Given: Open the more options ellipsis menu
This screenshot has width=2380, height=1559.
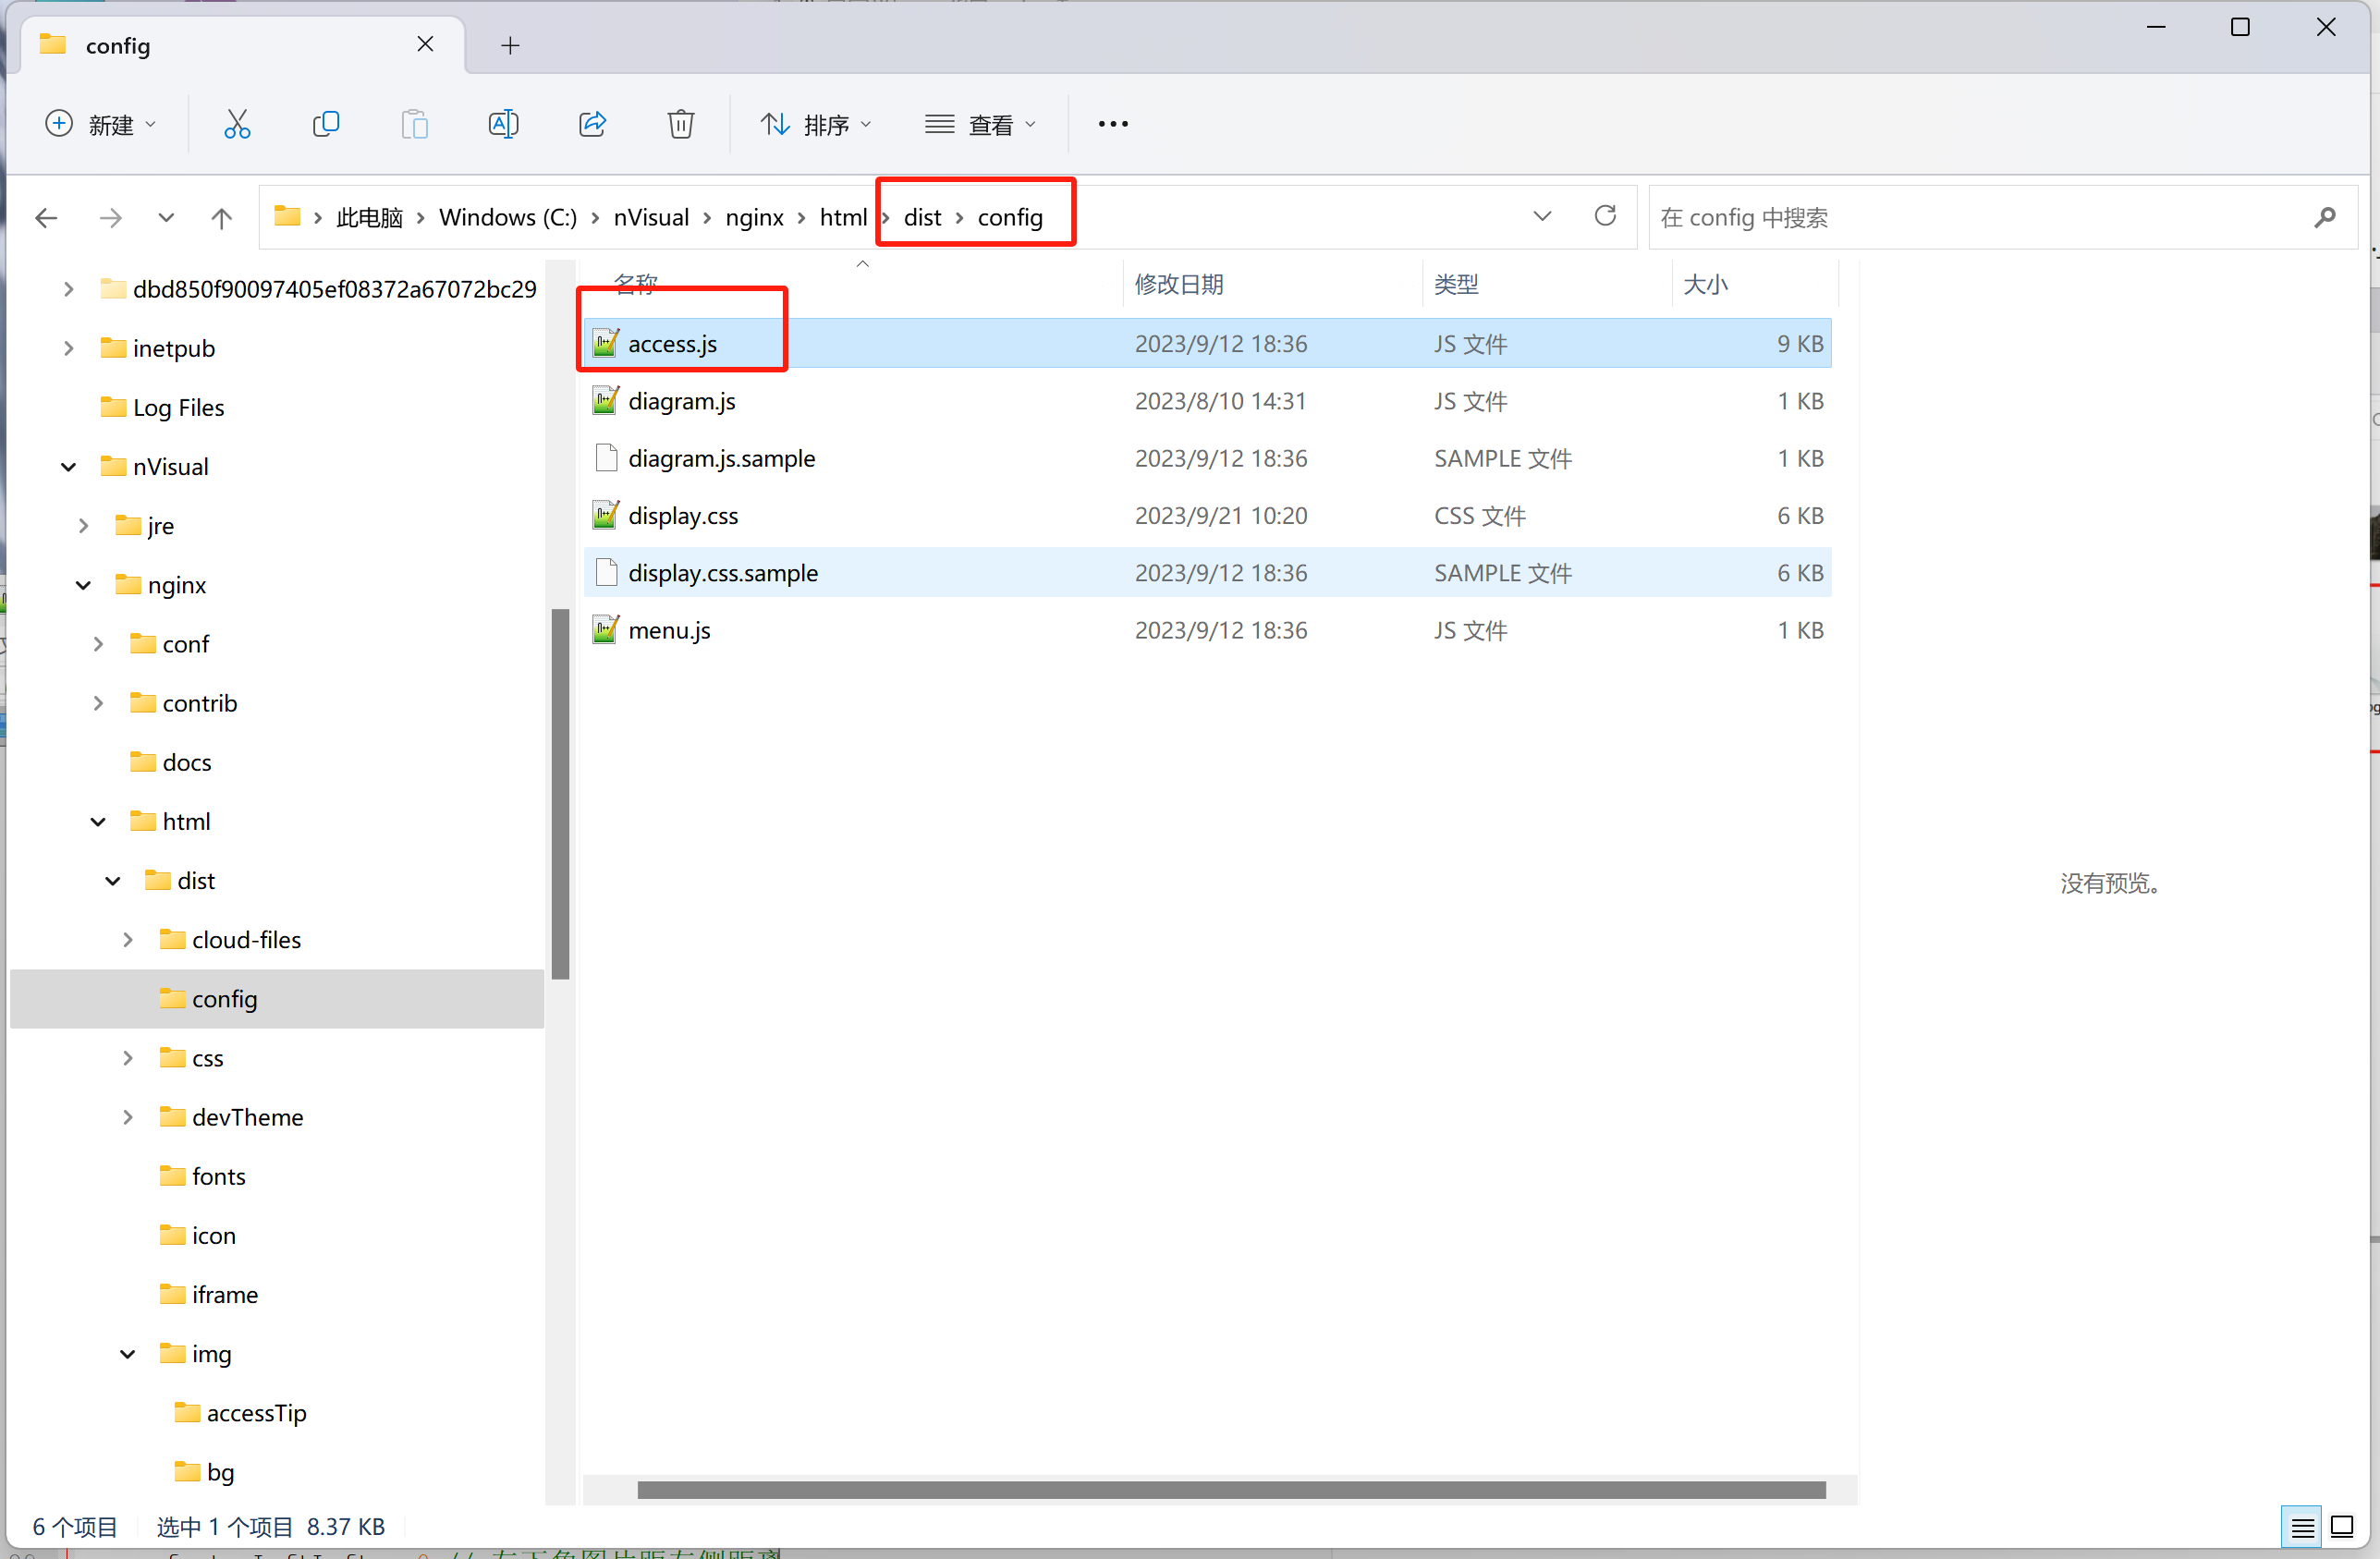Looking at the screenshot, I should 1113,124.
